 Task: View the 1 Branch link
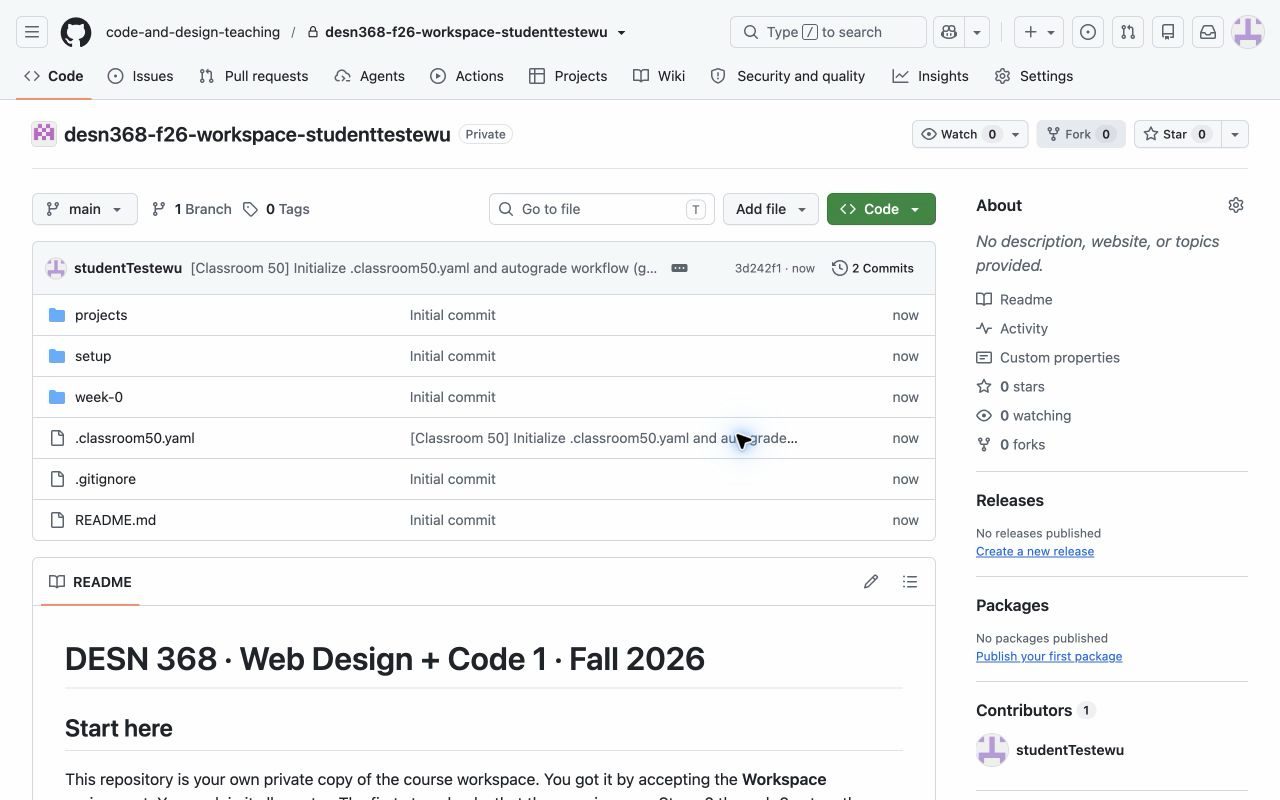(x=191, y=209)
